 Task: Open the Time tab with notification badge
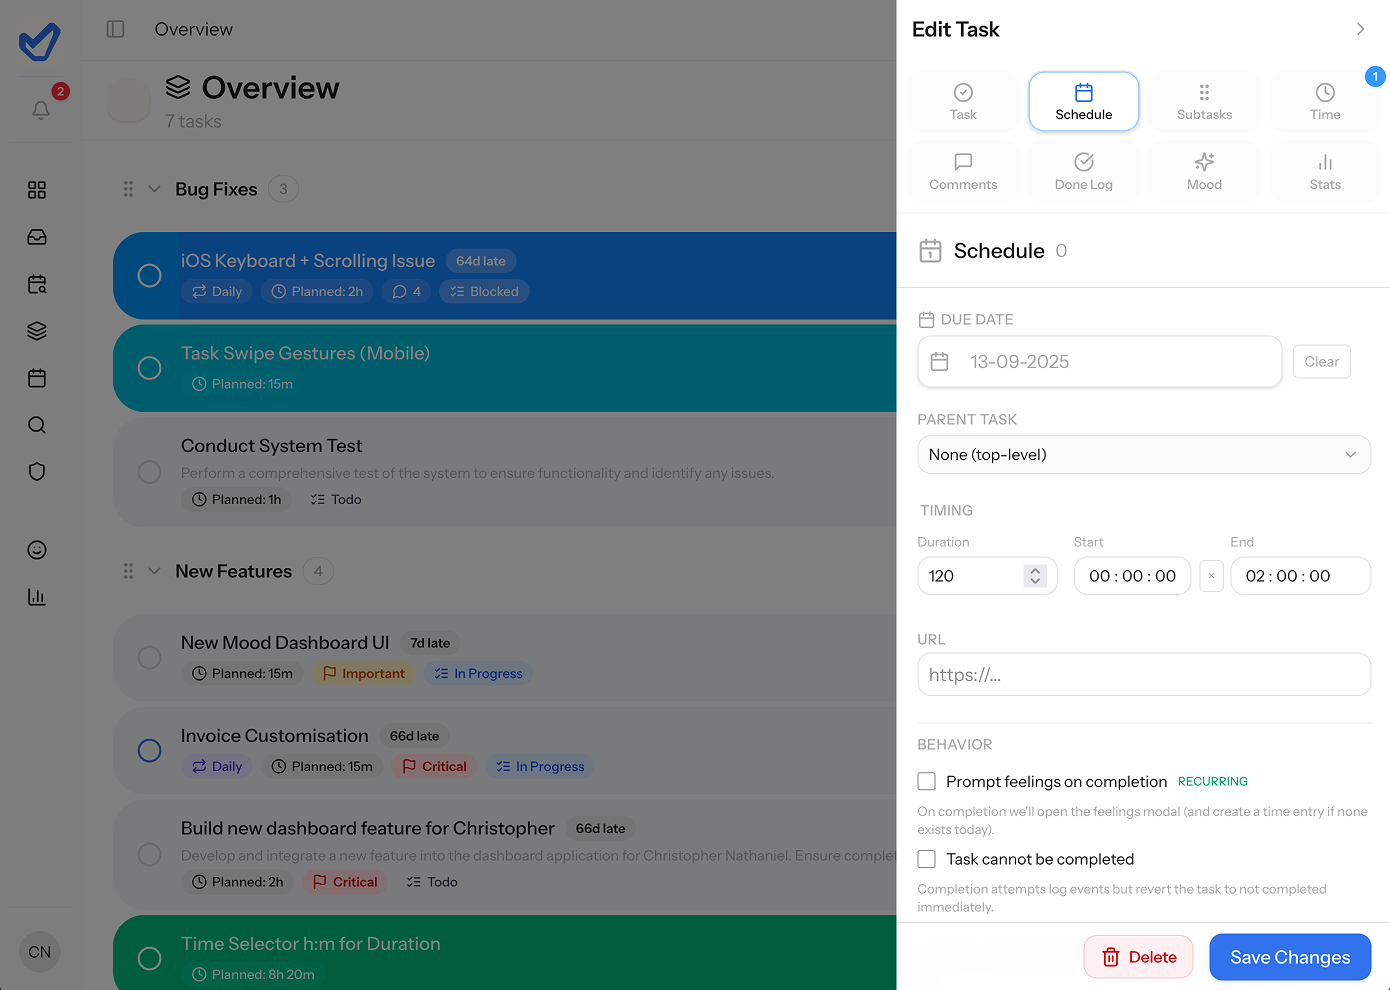pos(1325,101)
